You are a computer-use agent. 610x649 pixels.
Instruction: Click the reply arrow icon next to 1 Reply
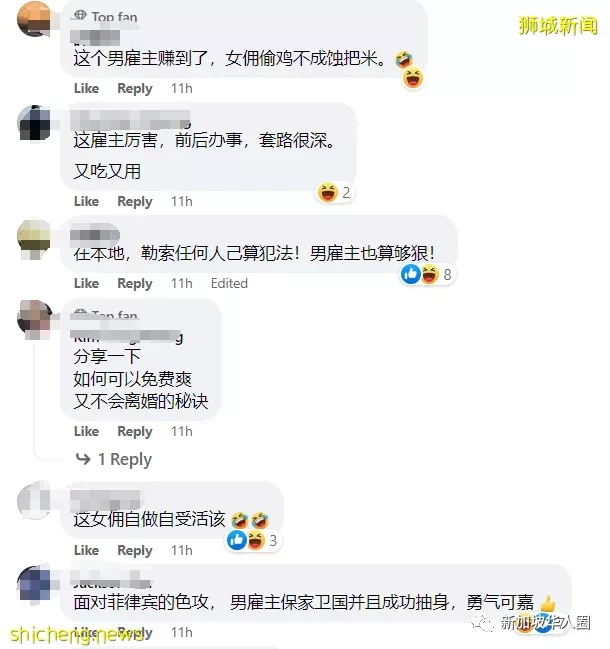(83, 459)
